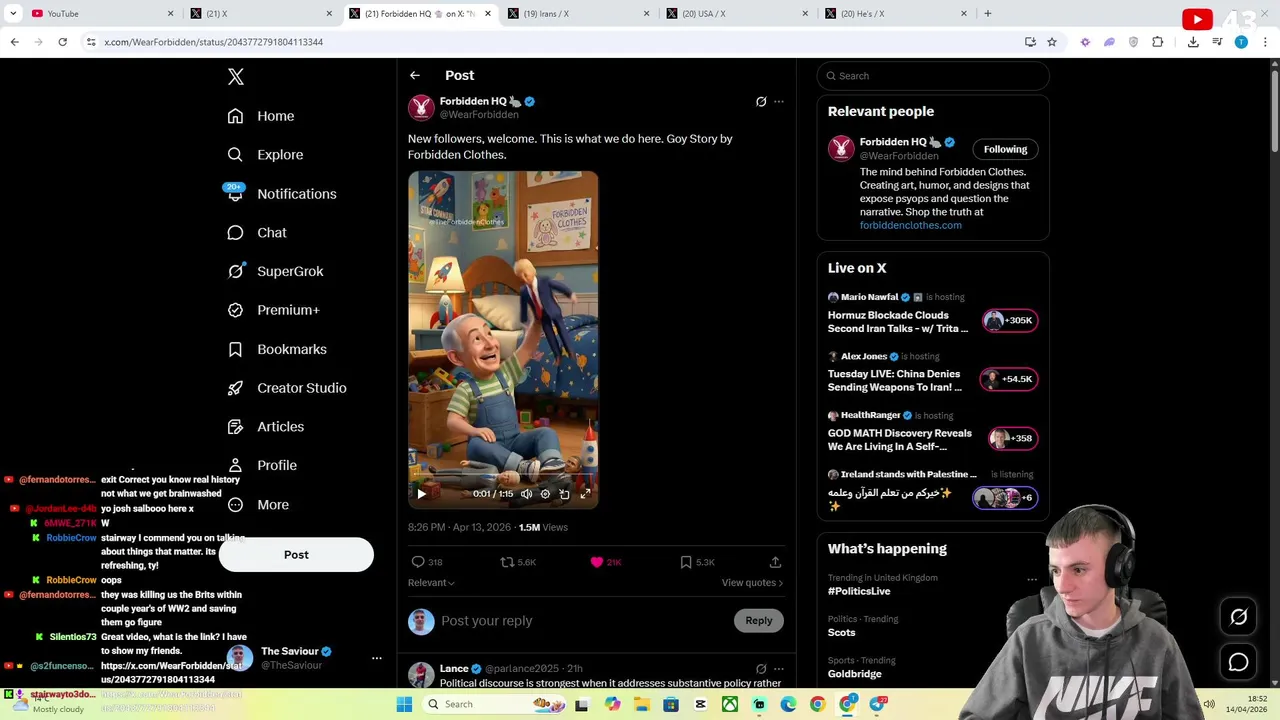The height and width of the screenshot is (720, 1280).
Task: Click Grok icon on Forbidden HQ post
Action: coord(761,101)
